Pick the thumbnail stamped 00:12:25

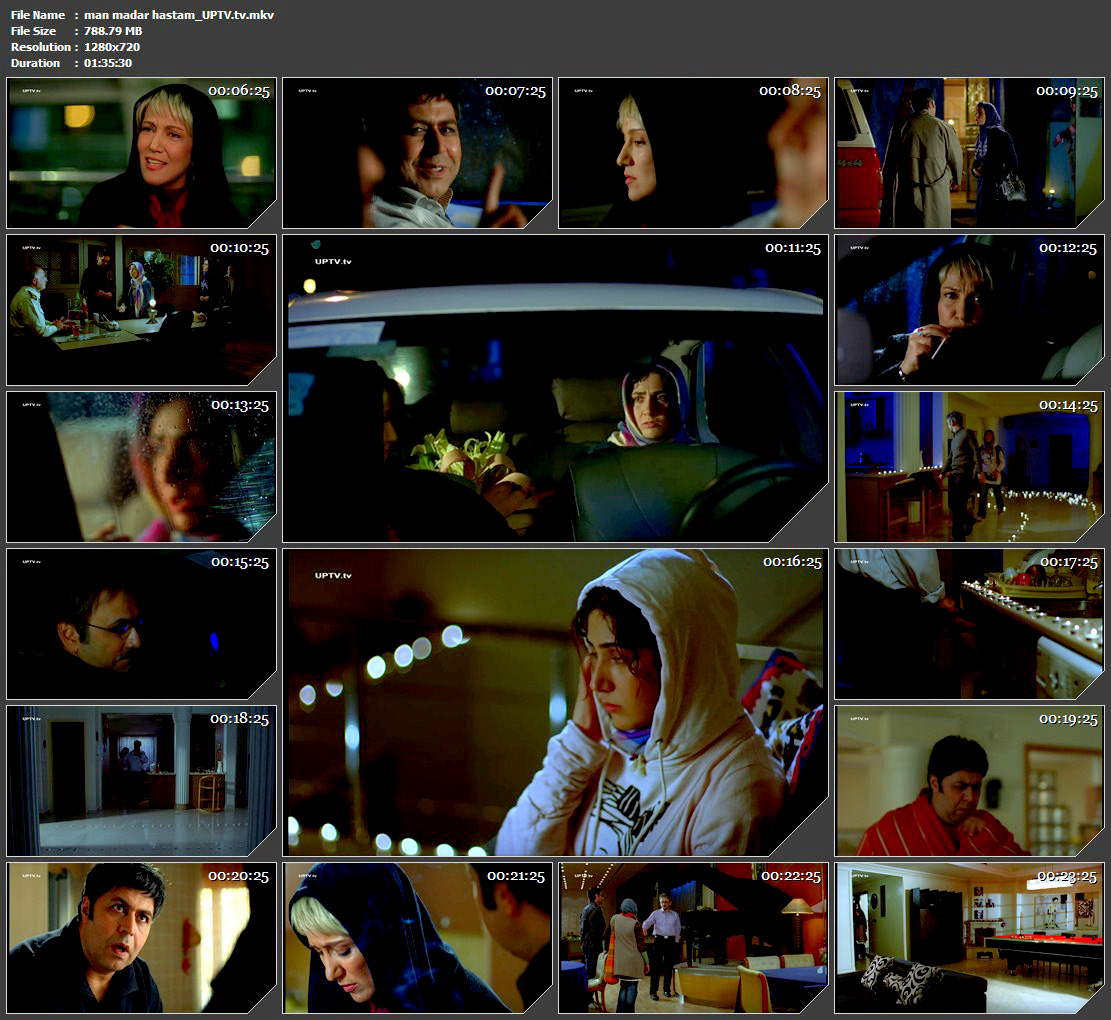tap(969, 310)
